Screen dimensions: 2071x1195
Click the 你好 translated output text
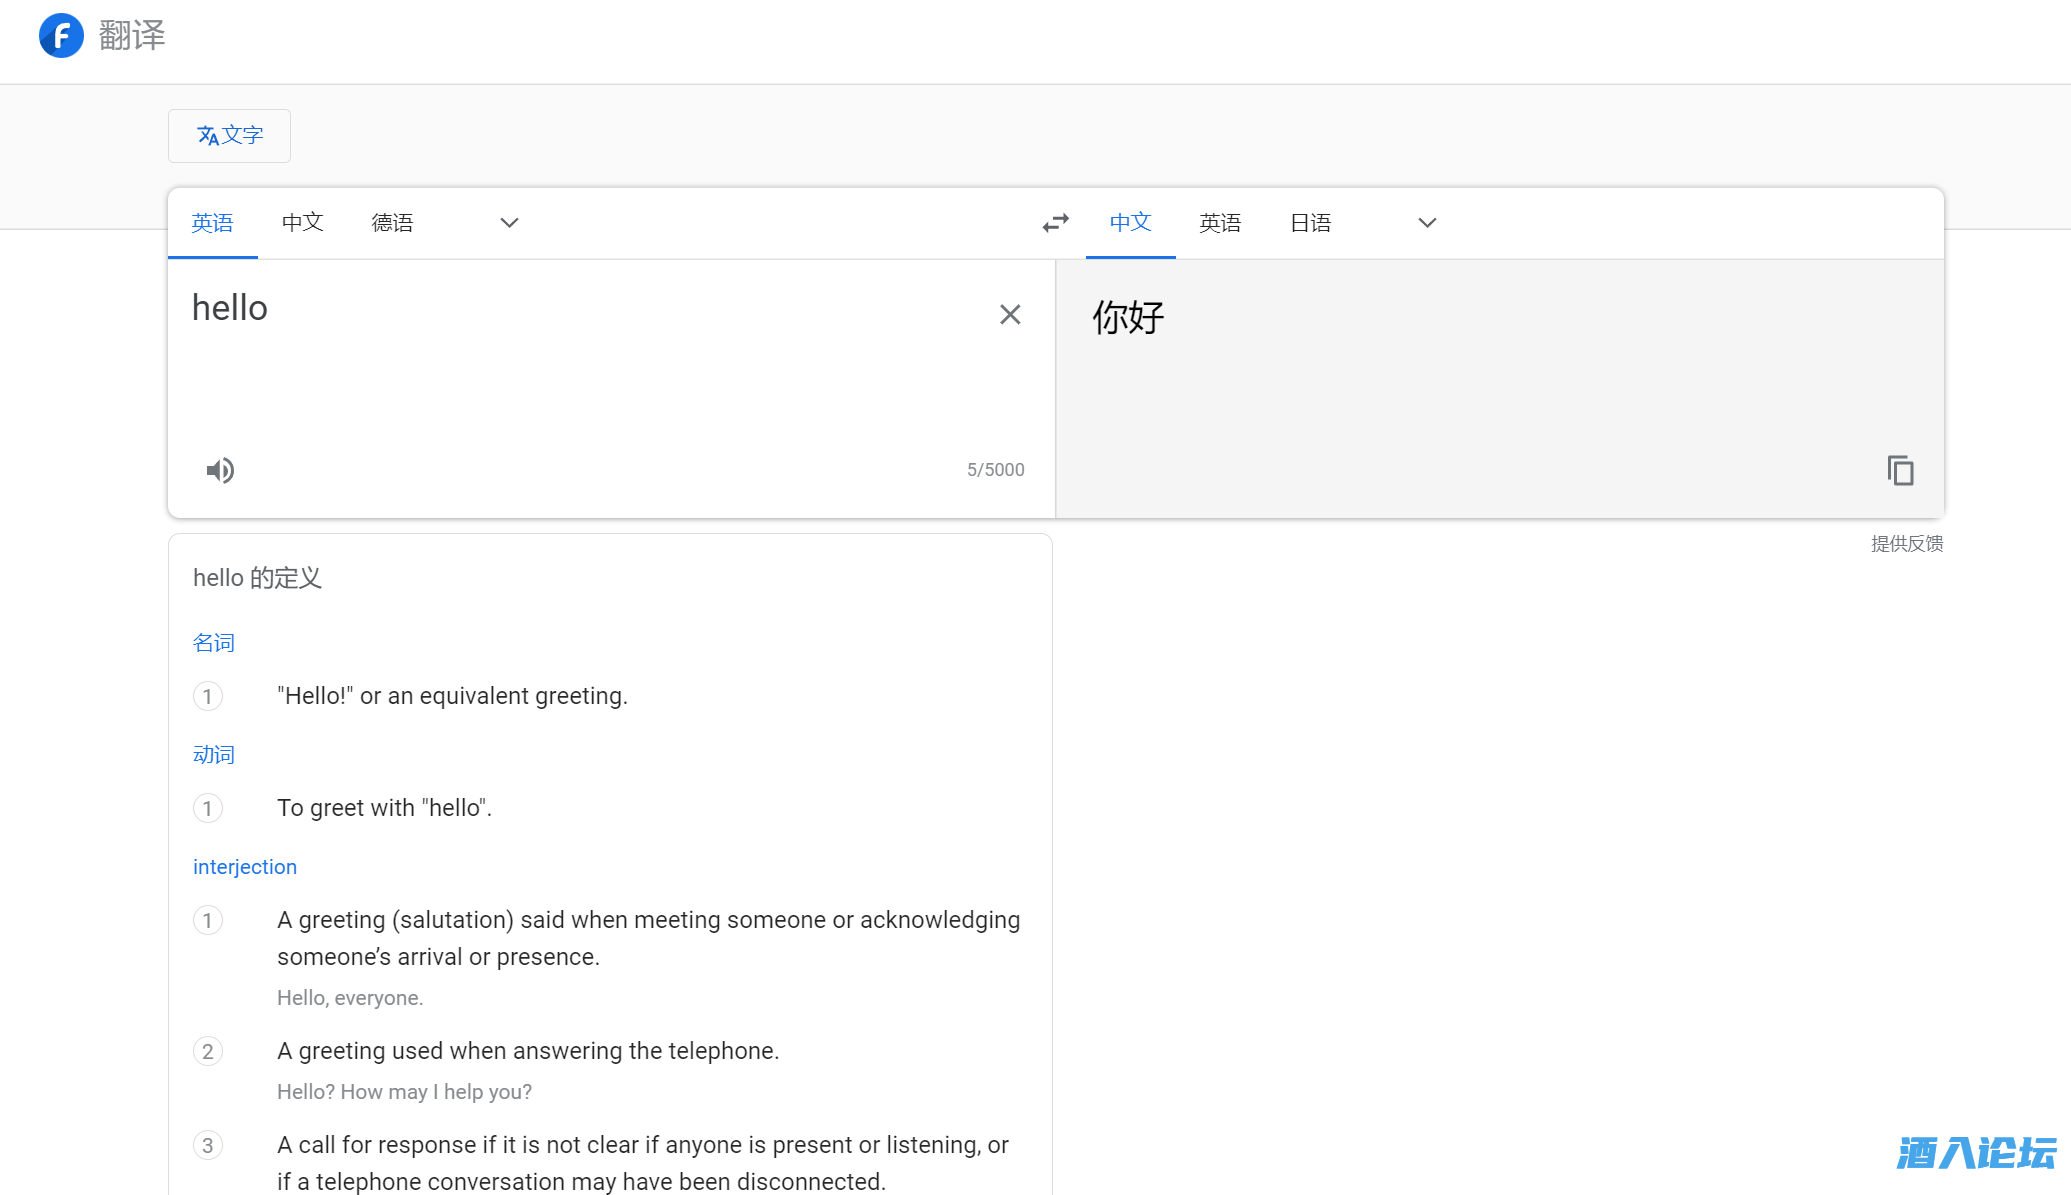click(1128, 318)
